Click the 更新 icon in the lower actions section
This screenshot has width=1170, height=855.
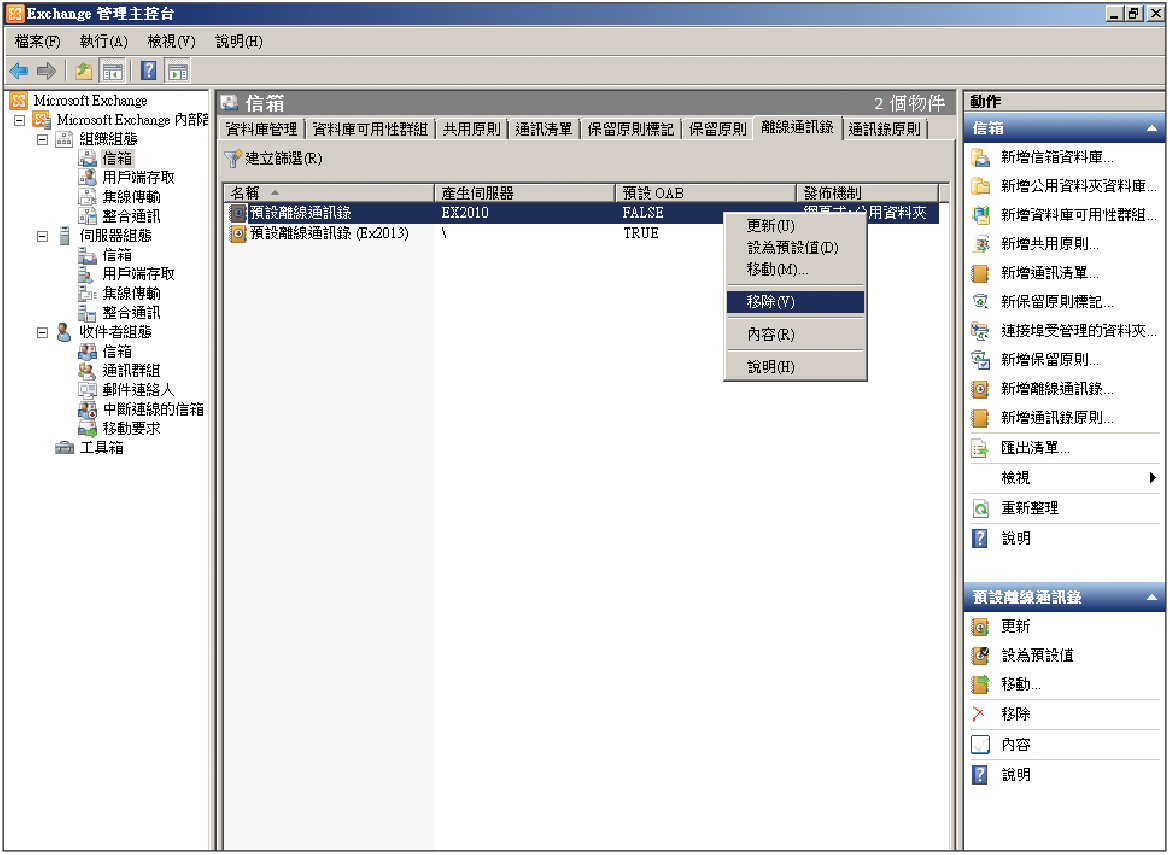pyautogui.click(x=980, y=627)
